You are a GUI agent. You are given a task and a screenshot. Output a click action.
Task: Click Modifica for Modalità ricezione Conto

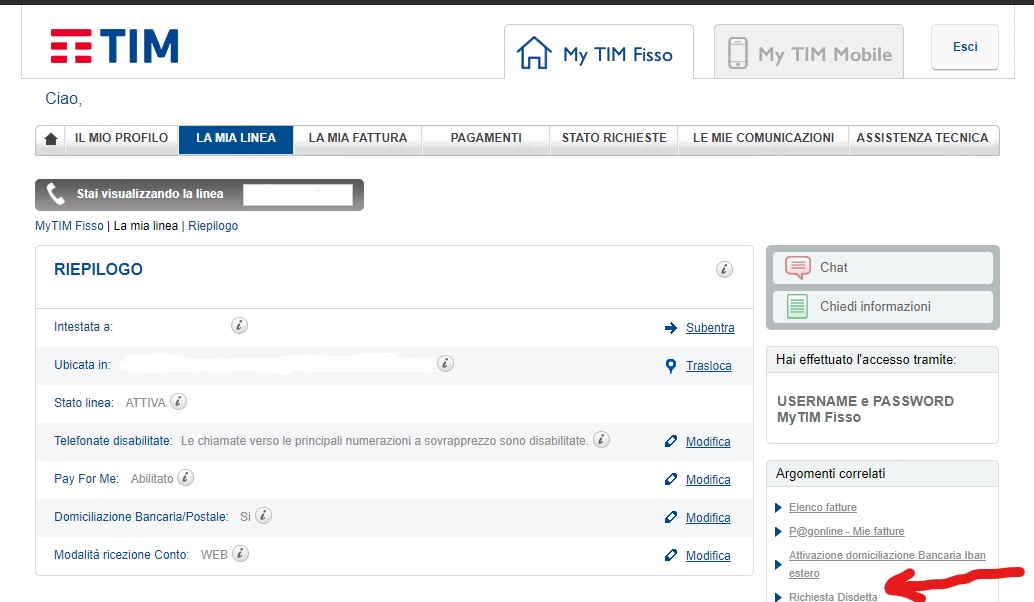tap(708, 556)
